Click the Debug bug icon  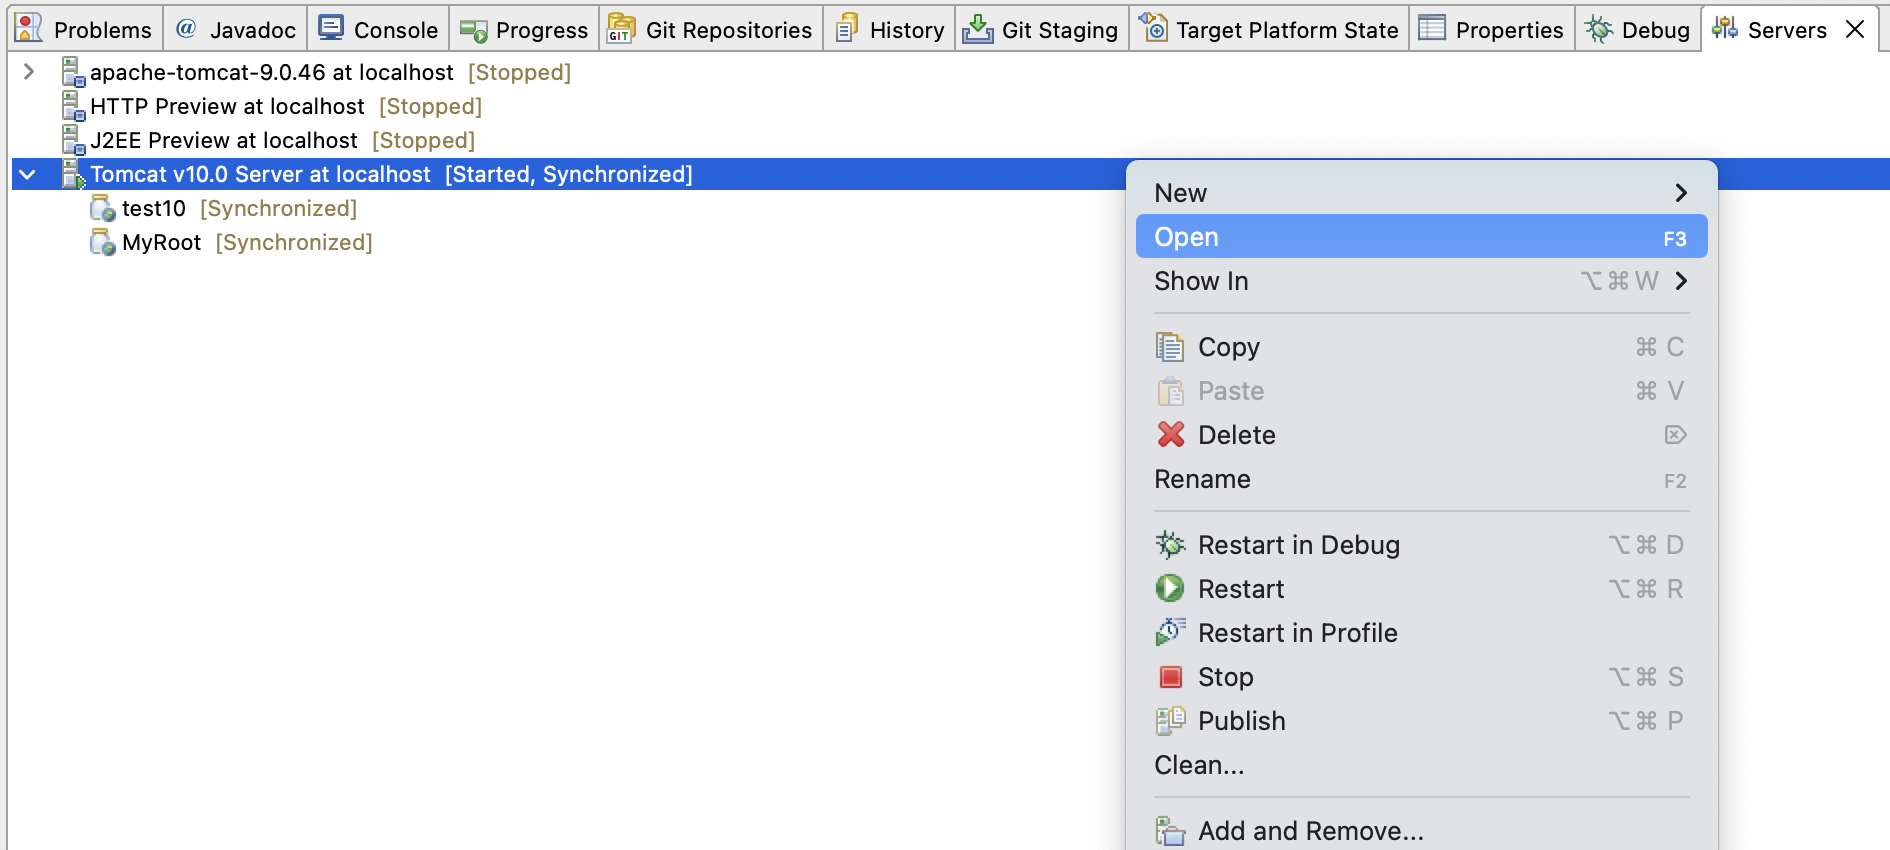1599,29
